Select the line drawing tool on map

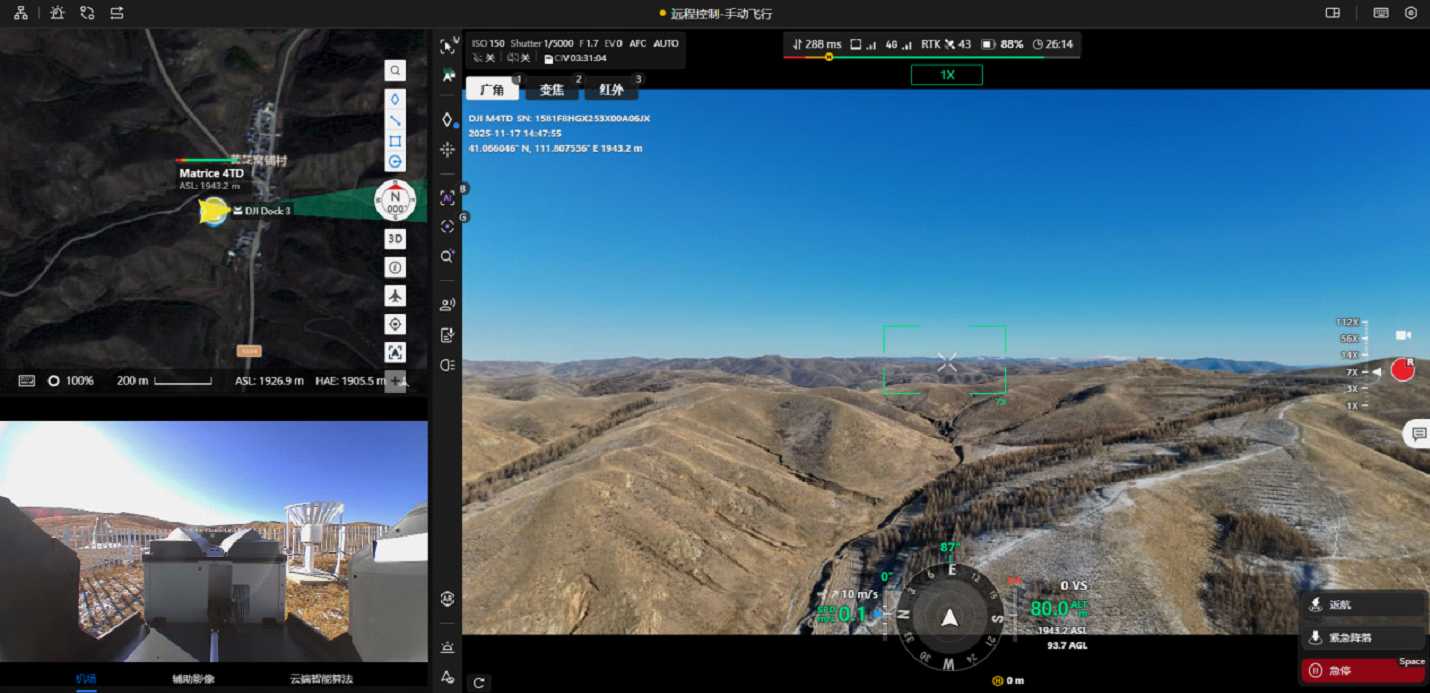point(396,120)
